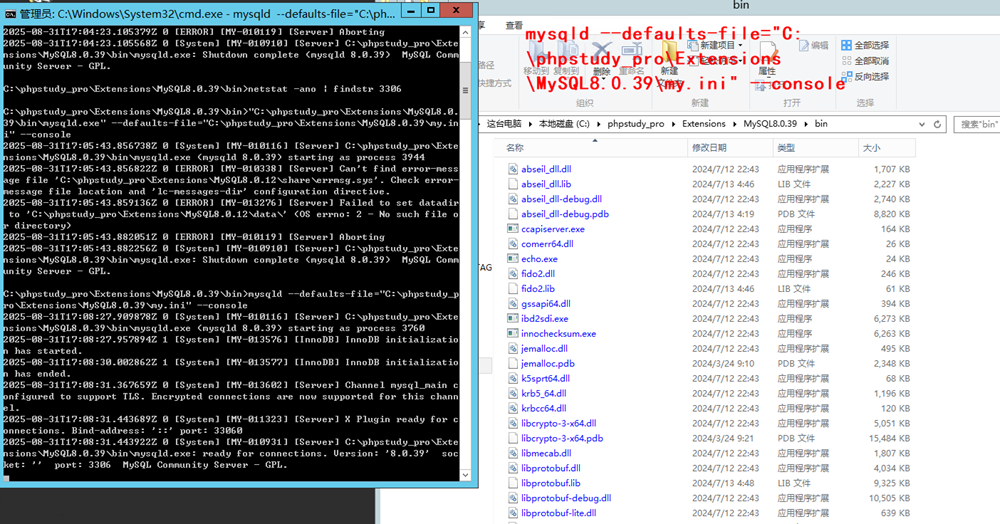Image resolution: width=1000 pixels, height=524 pixels.
Task: Select the echo.exe application icon
Action: [513, 259]
